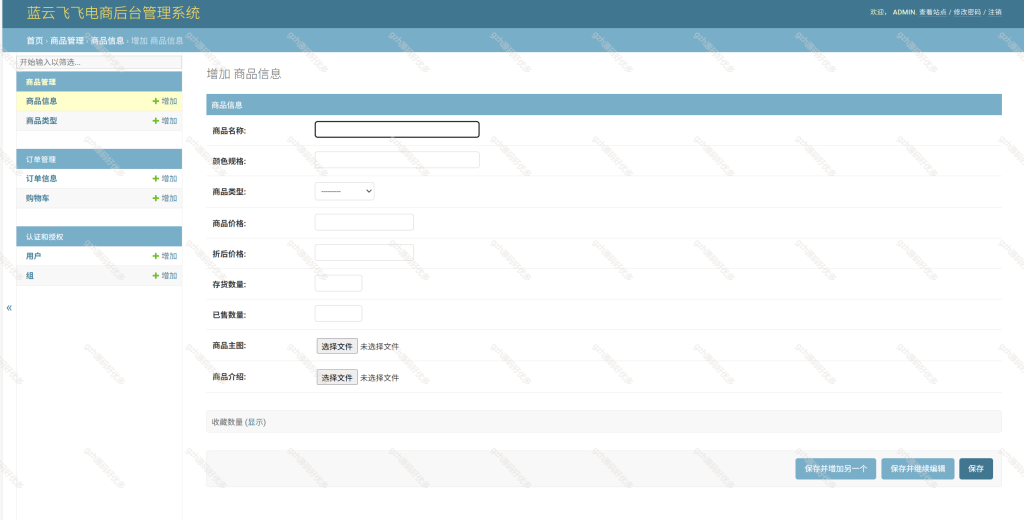
Task: Click 保存并继续编辑 button
Action: coord(918,468)
